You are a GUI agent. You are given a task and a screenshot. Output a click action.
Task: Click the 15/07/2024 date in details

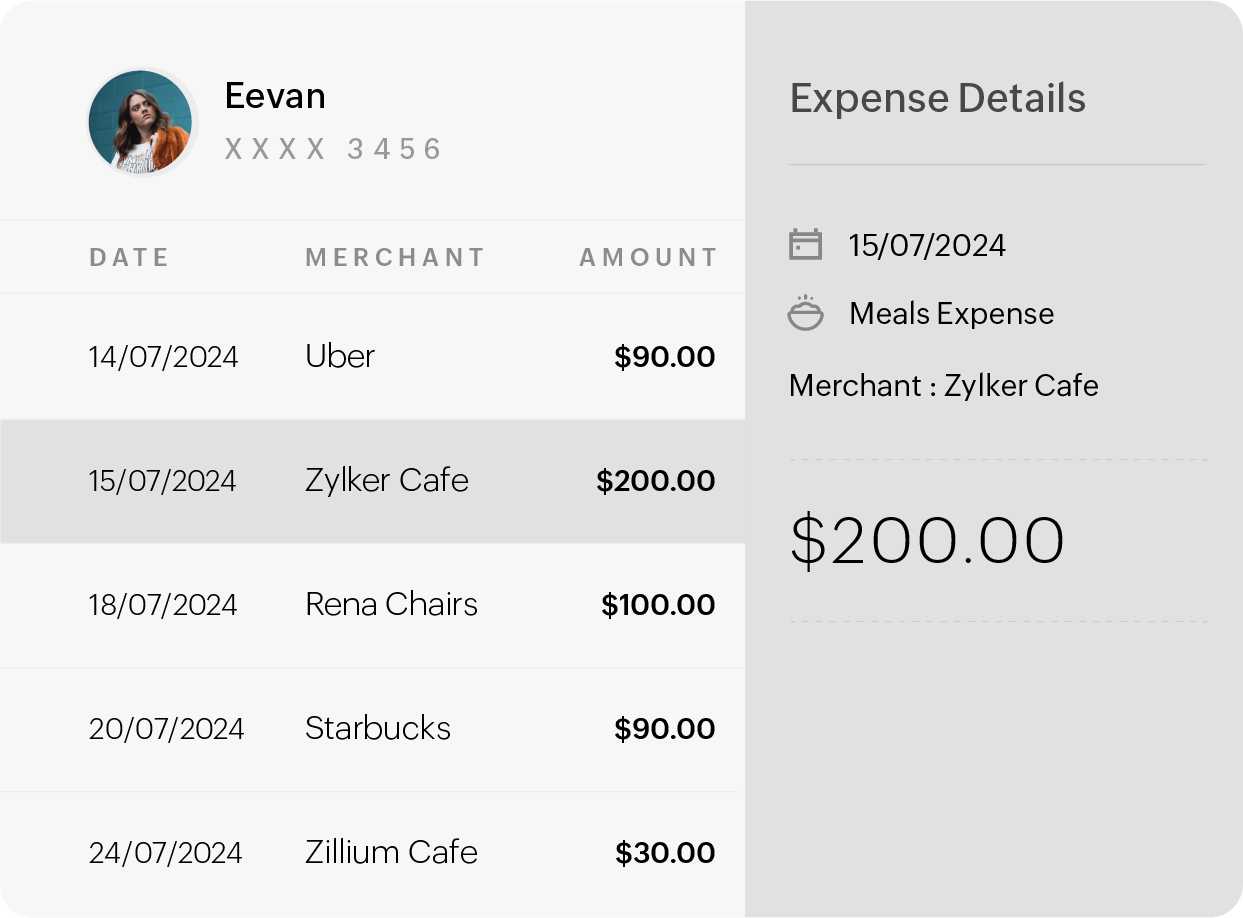tap(926, 244)
